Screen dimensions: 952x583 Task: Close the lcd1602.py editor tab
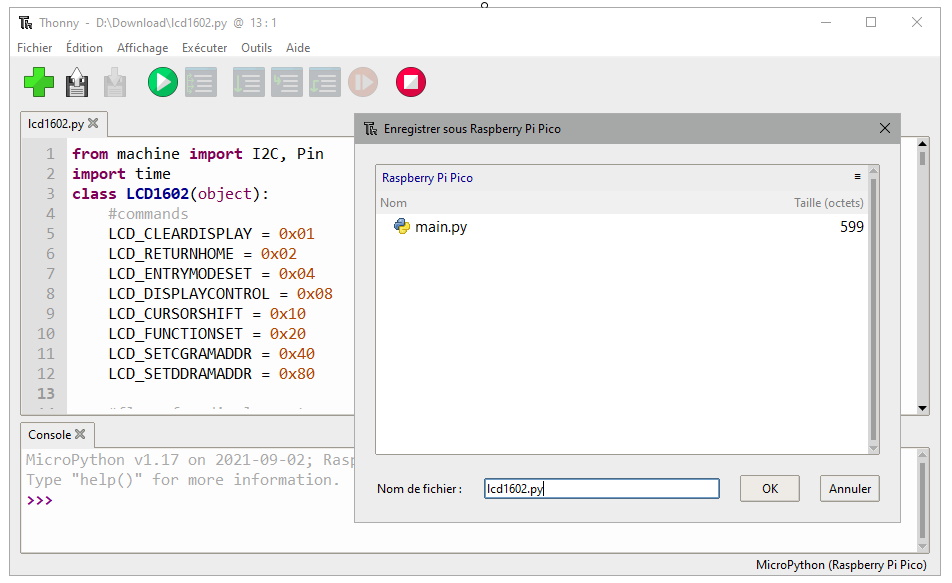[x=93, y=124]
